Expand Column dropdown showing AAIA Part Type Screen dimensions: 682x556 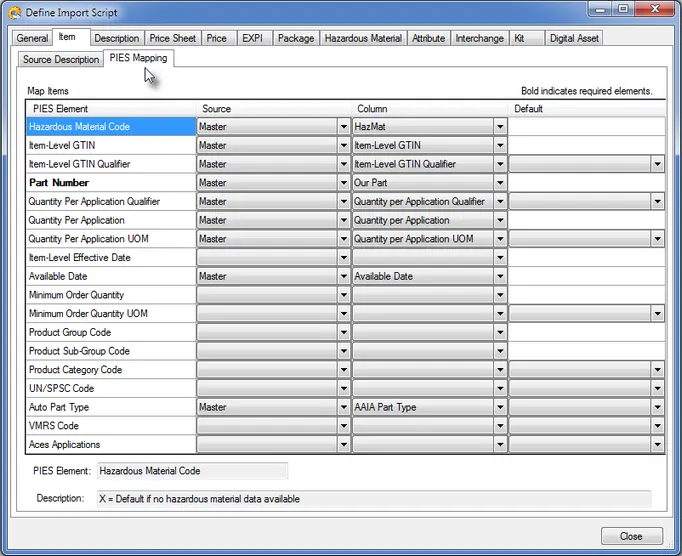(x=499, y=408)
